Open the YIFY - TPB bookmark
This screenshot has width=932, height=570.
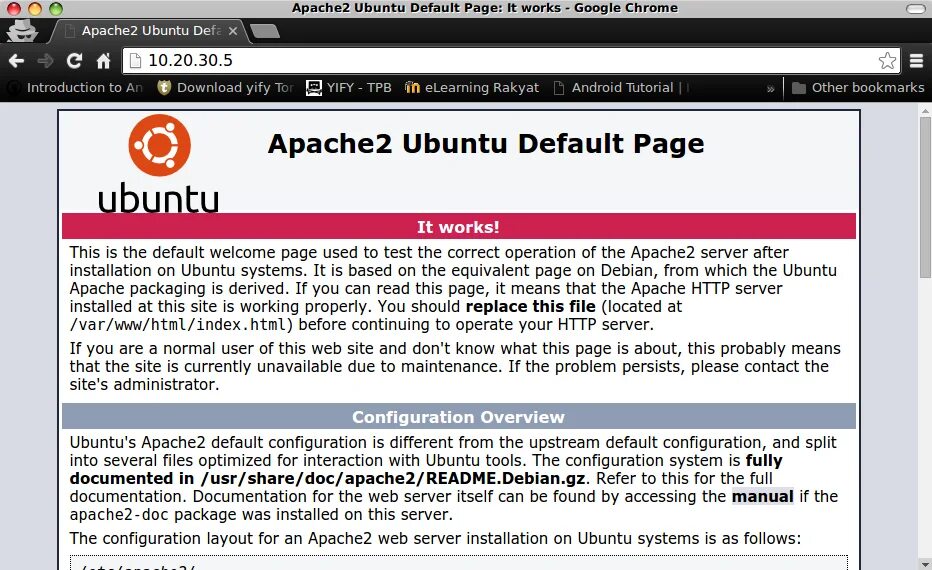[x=348, y=88]
